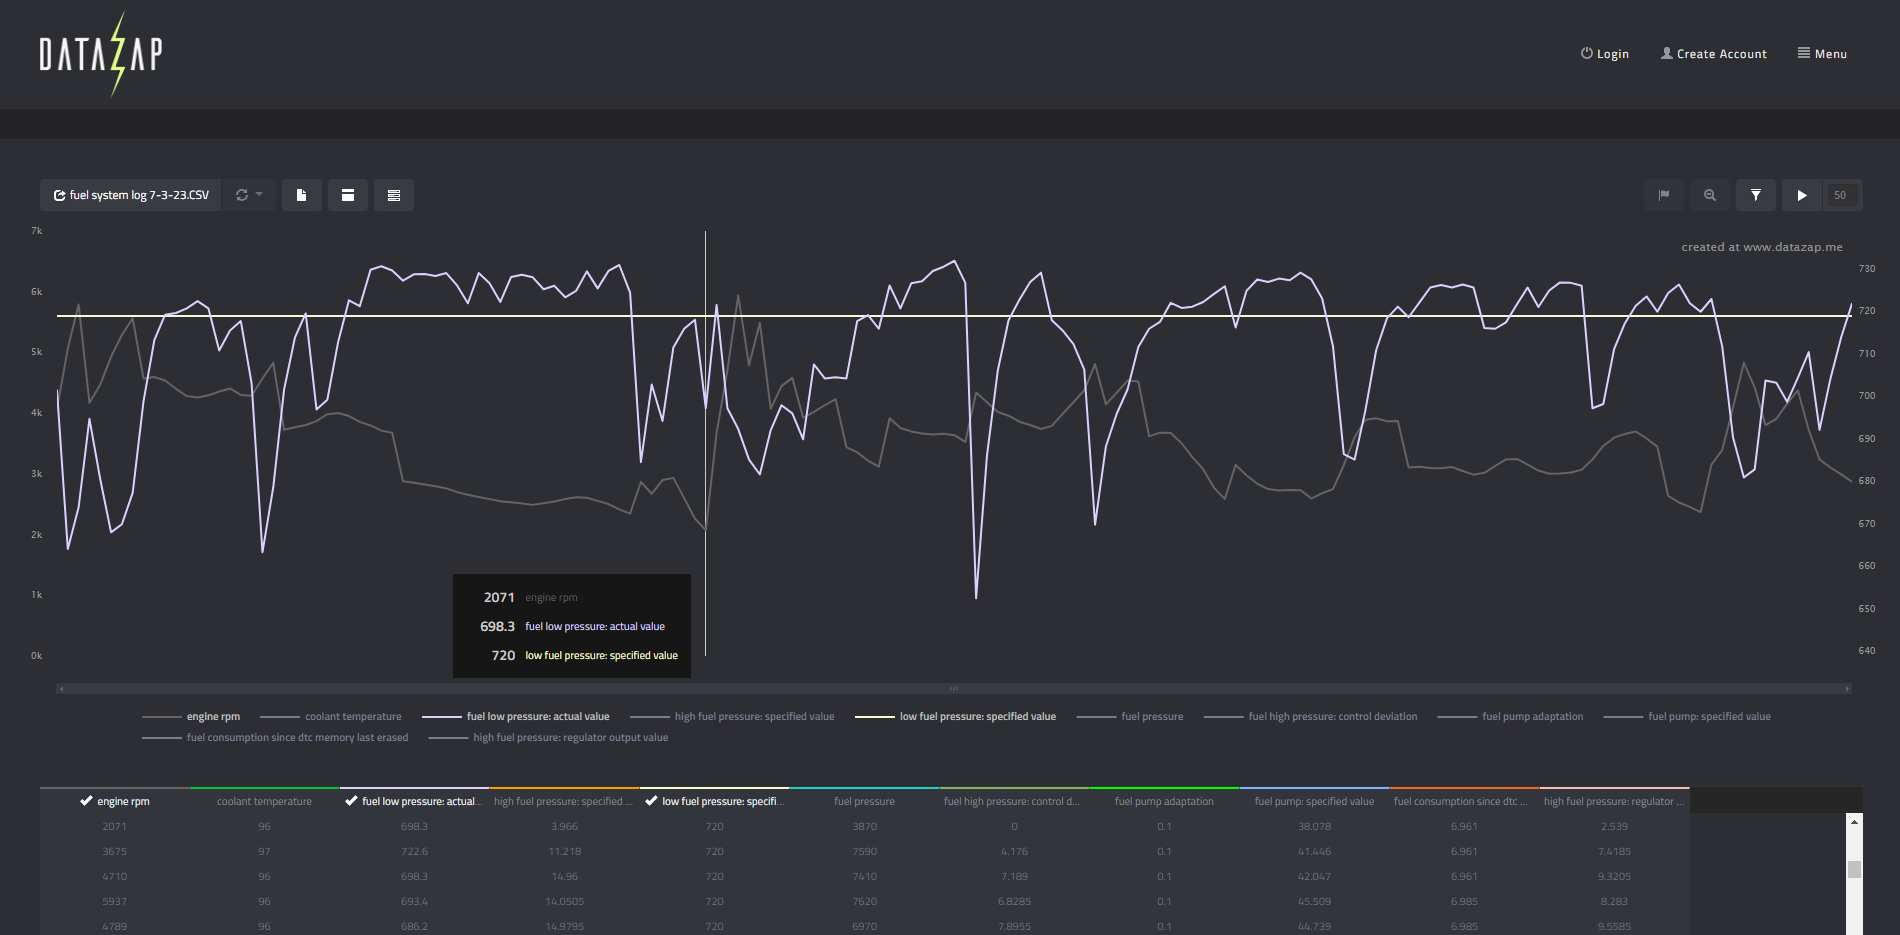Viewport: 1900px width, 935px height.
Task: Click the Login link
Action: pos(1605,54)
